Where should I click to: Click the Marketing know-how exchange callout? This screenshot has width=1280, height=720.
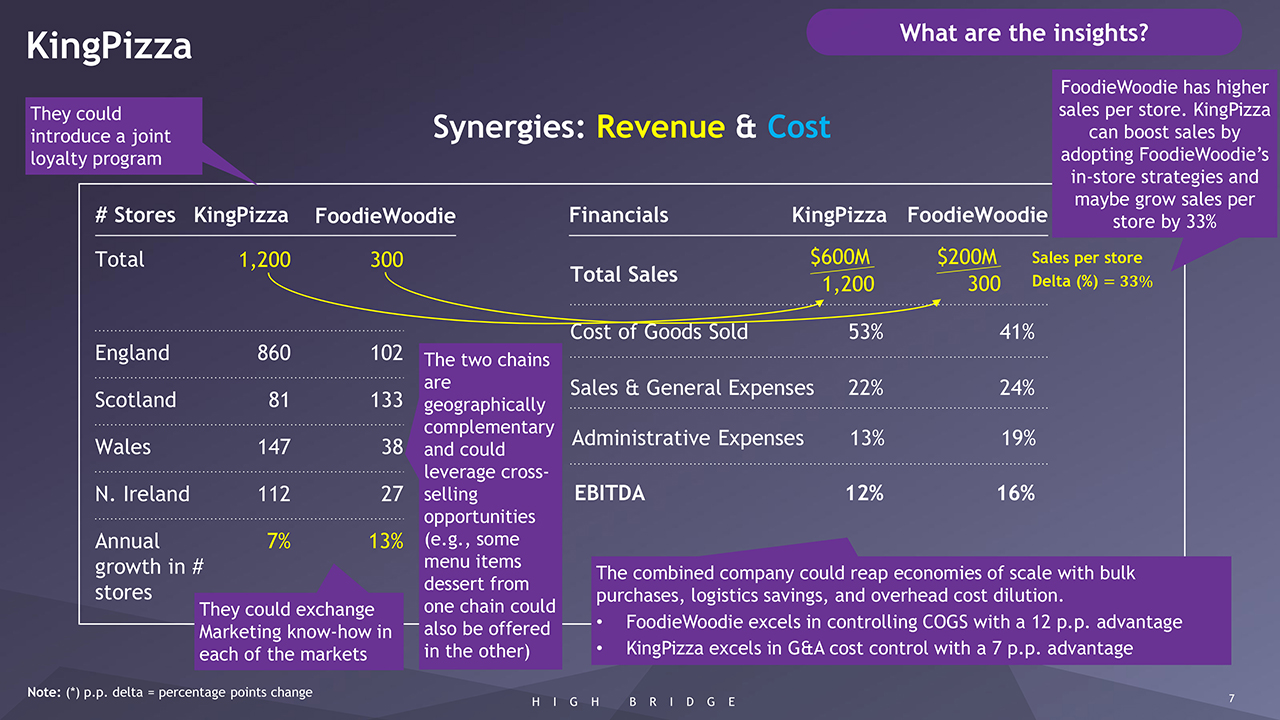295,632
